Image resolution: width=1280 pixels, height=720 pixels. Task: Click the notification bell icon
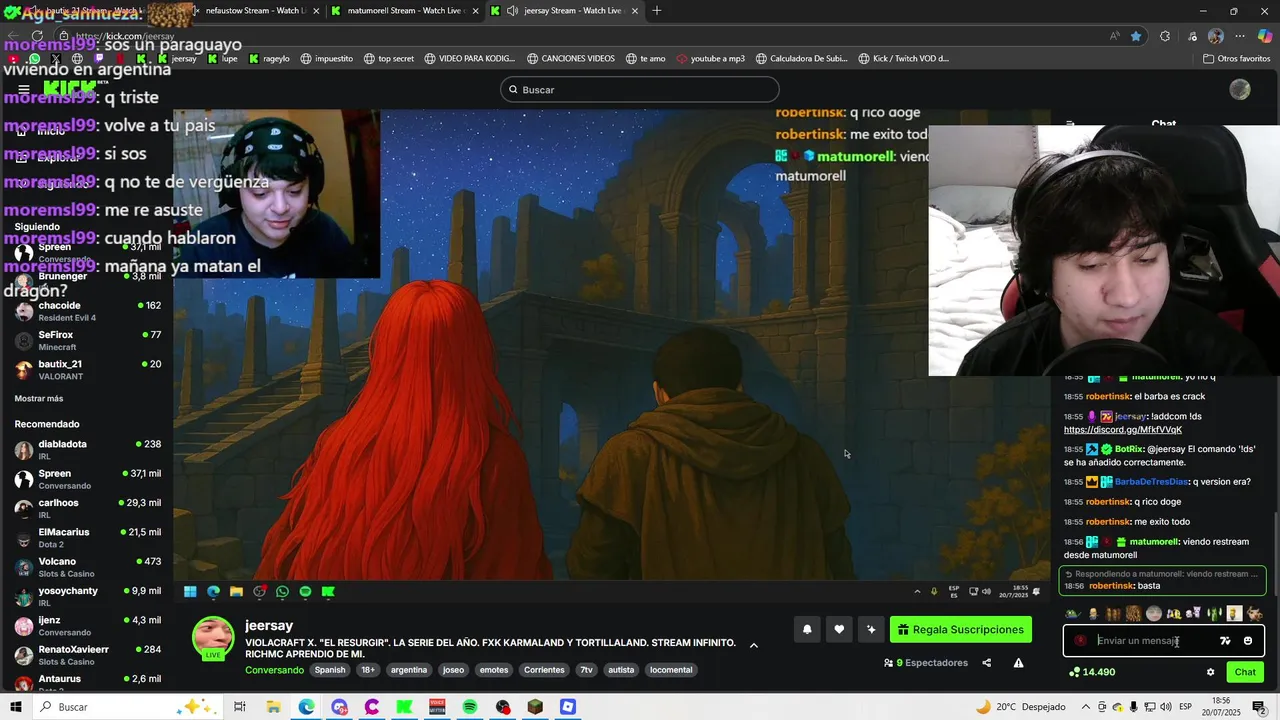(x=807, y=629)
